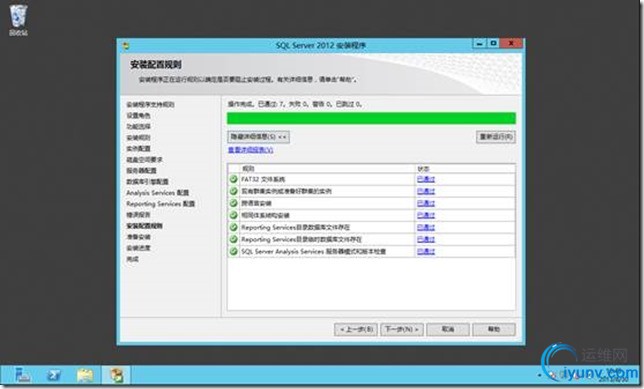Open File Explorer from the taskbar

(x=85, y=375)
